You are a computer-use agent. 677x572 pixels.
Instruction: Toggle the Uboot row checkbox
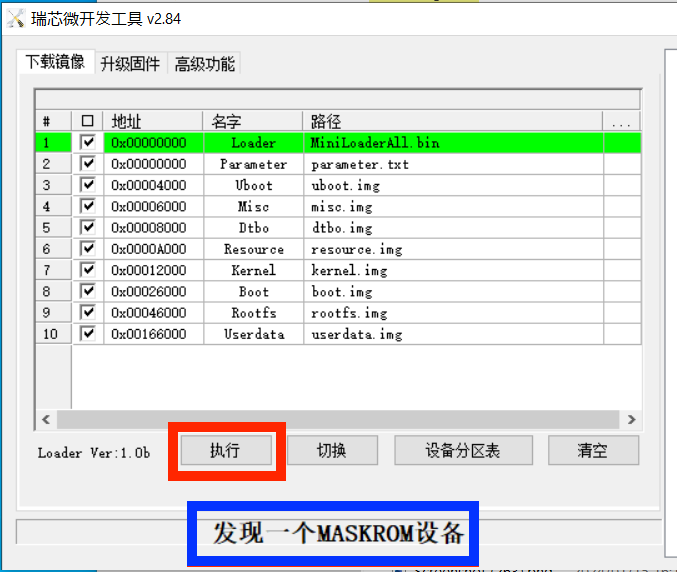(88, 185)
